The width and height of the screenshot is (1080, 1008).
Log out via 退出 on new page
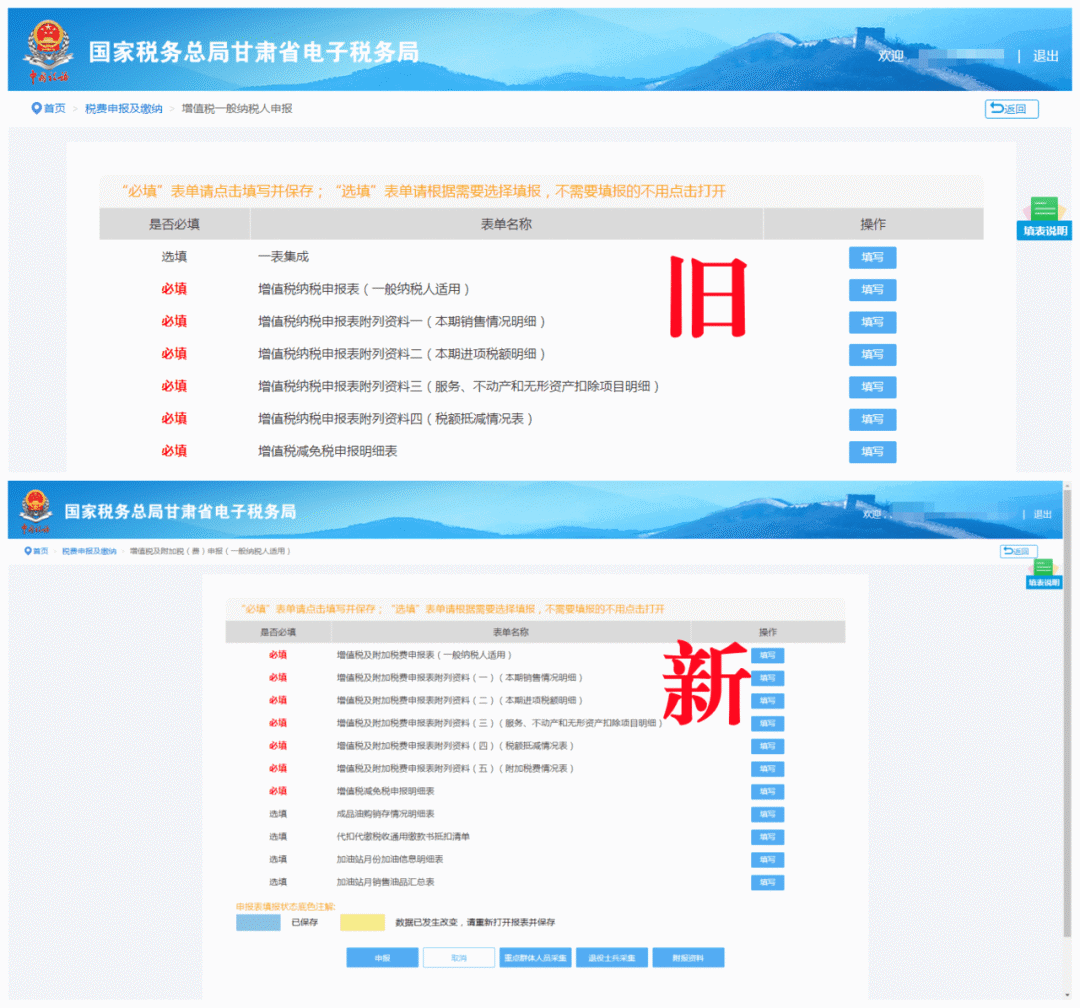pos(1042,514)
